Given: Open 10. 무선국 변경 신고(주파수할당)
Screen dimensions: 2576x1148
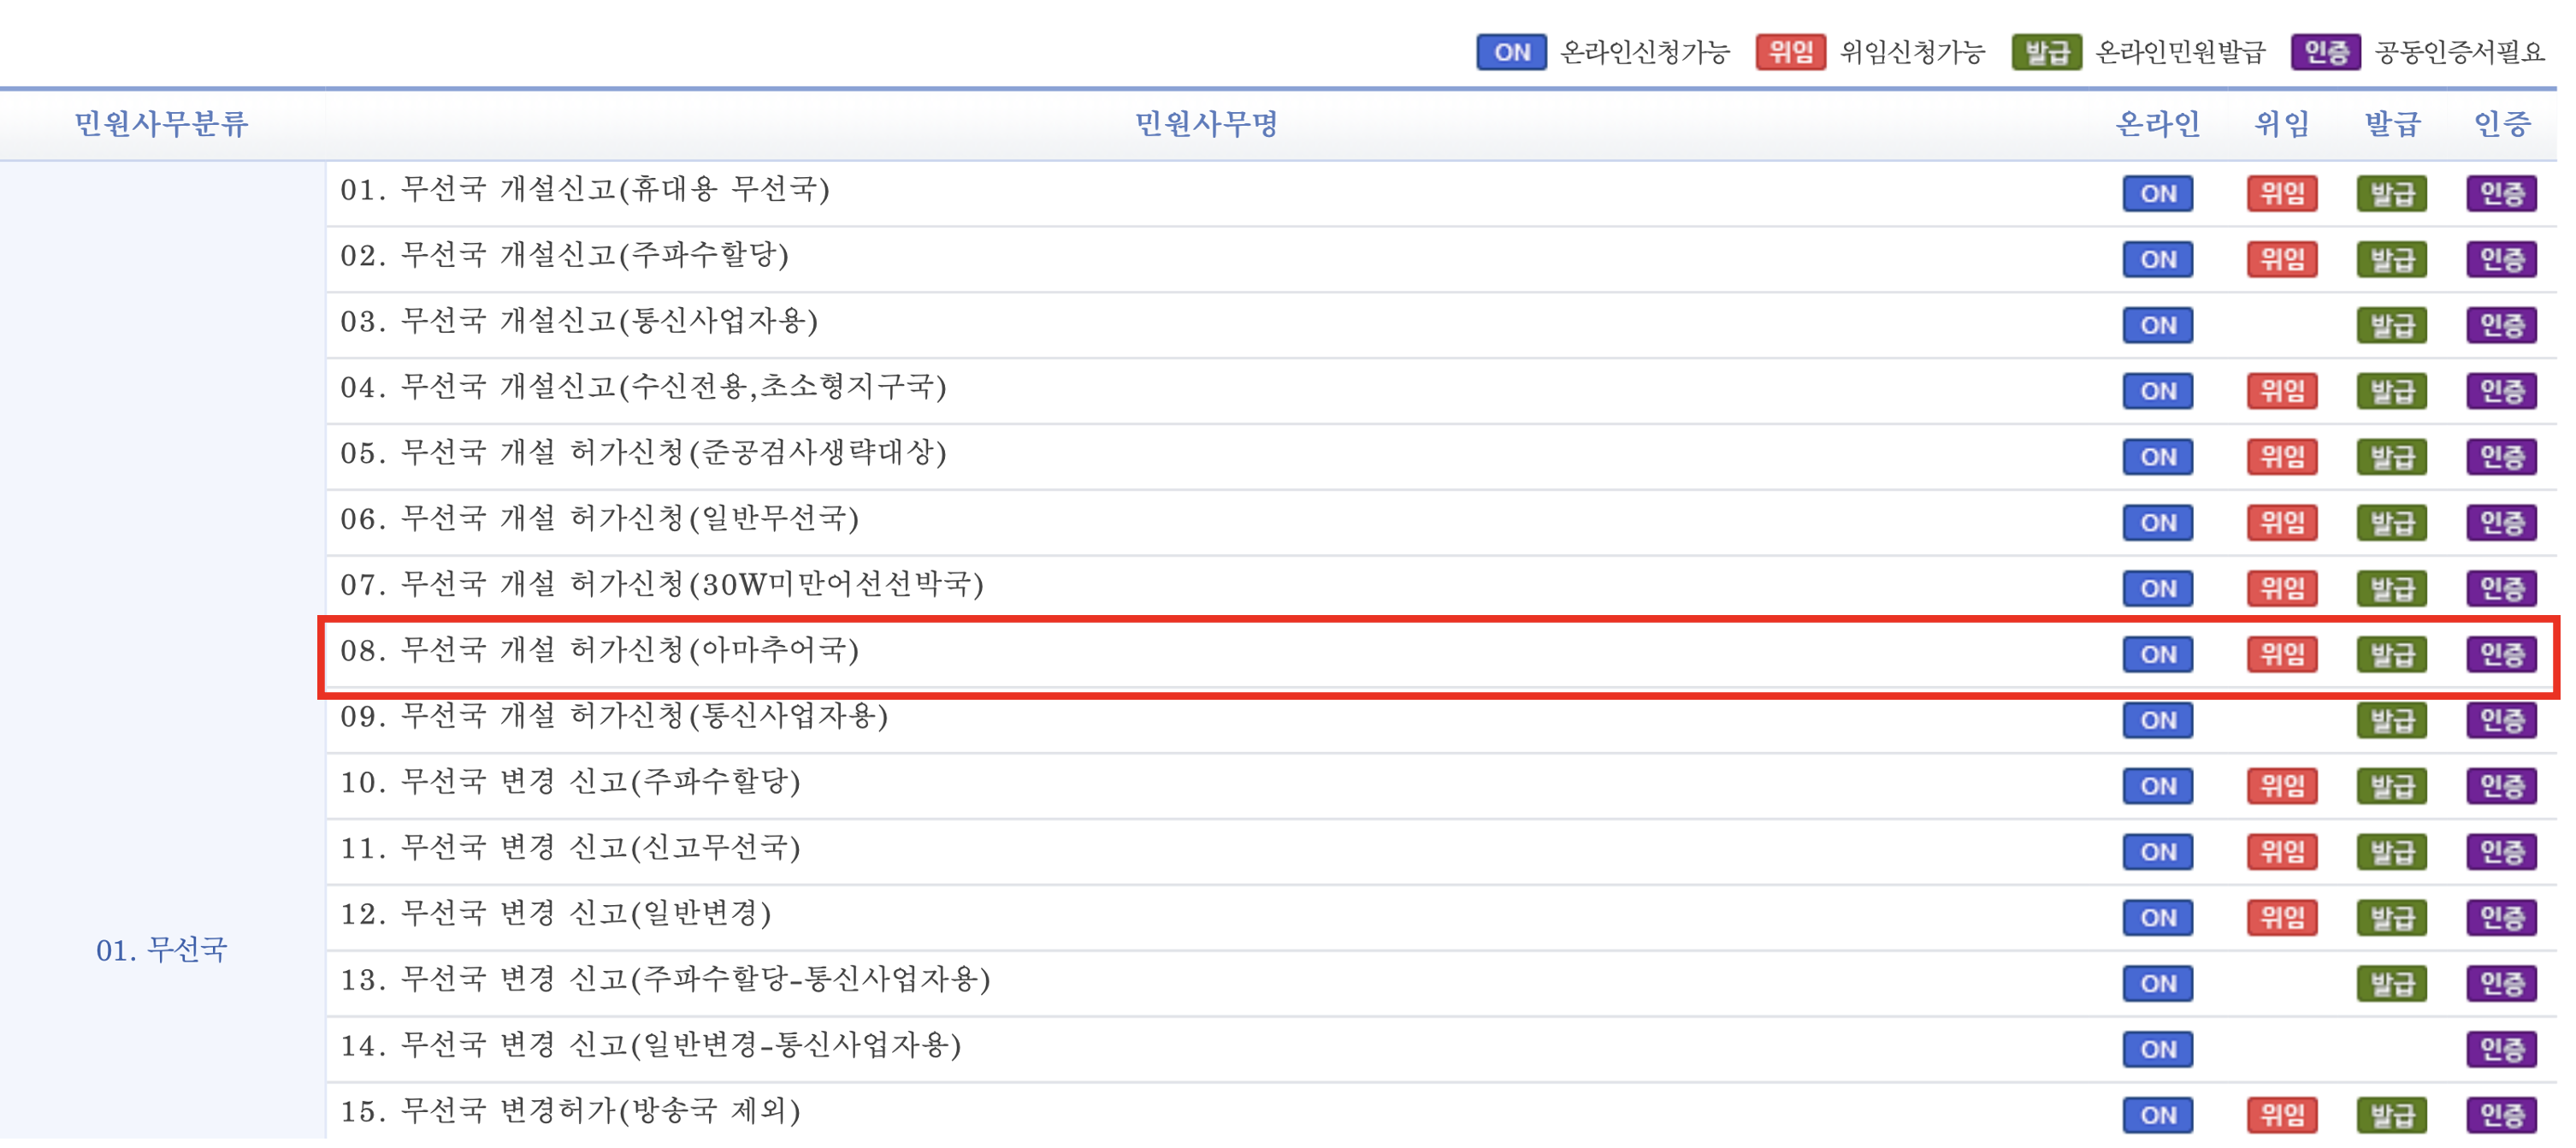Looking at the screenshot, I should tap(571, 782).
